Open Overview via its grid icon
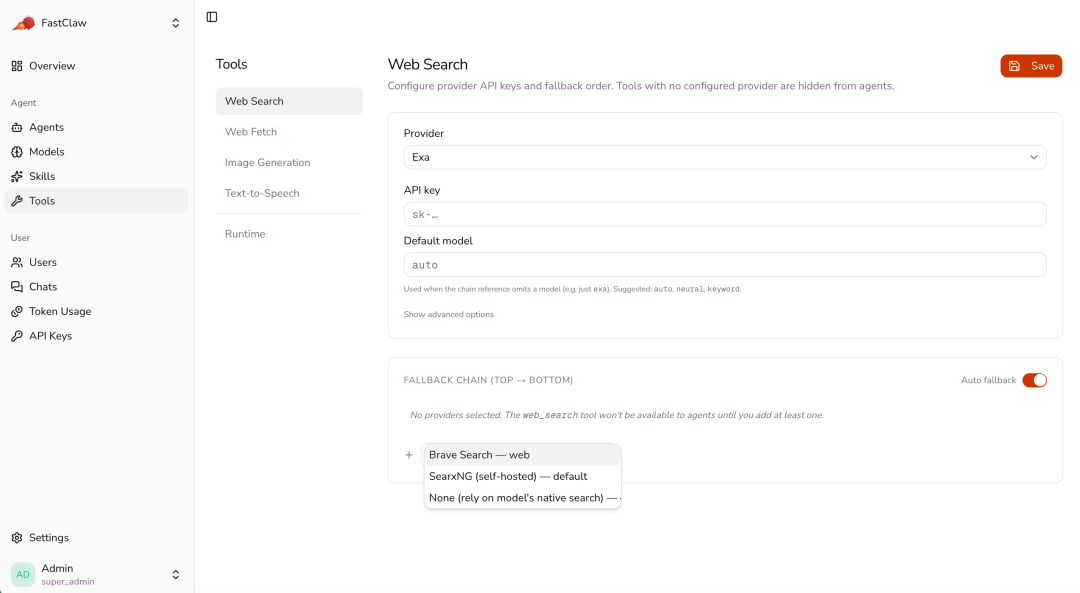 point(17,66)
